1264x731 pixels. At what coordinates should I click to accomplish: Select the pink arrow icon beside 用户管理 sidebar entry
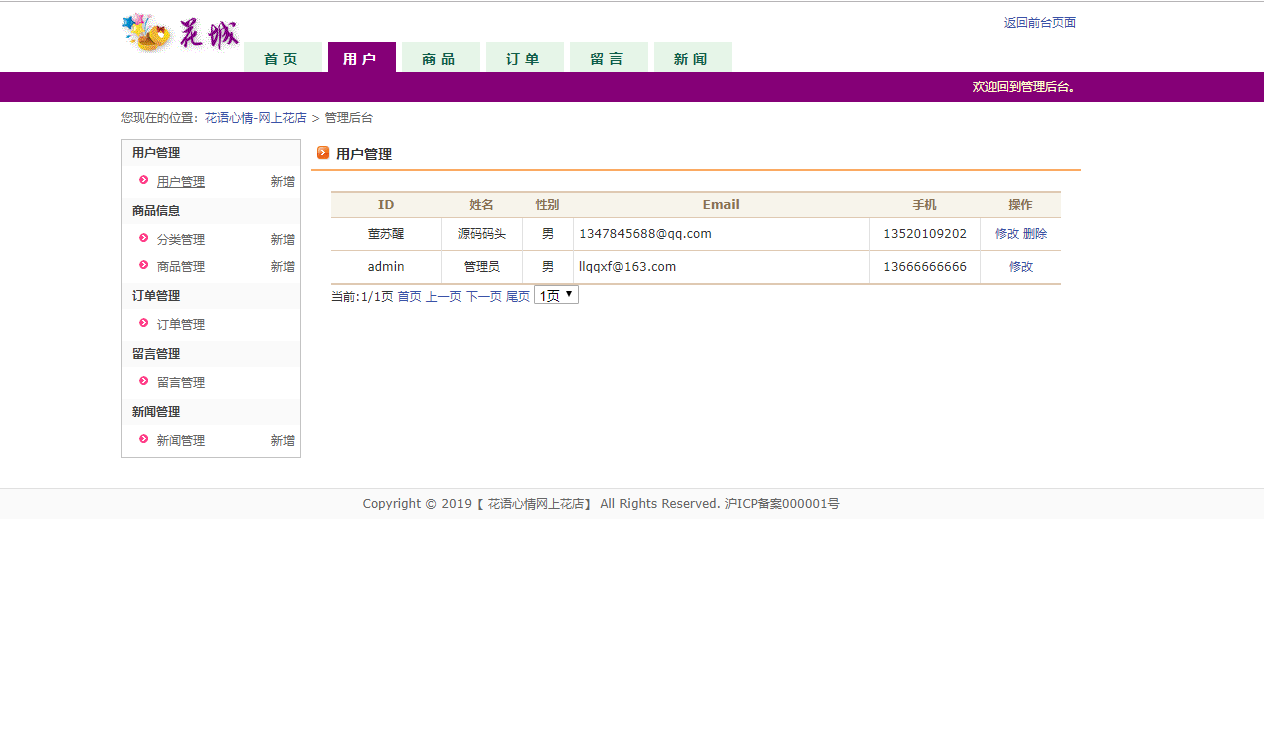(145, 181)
